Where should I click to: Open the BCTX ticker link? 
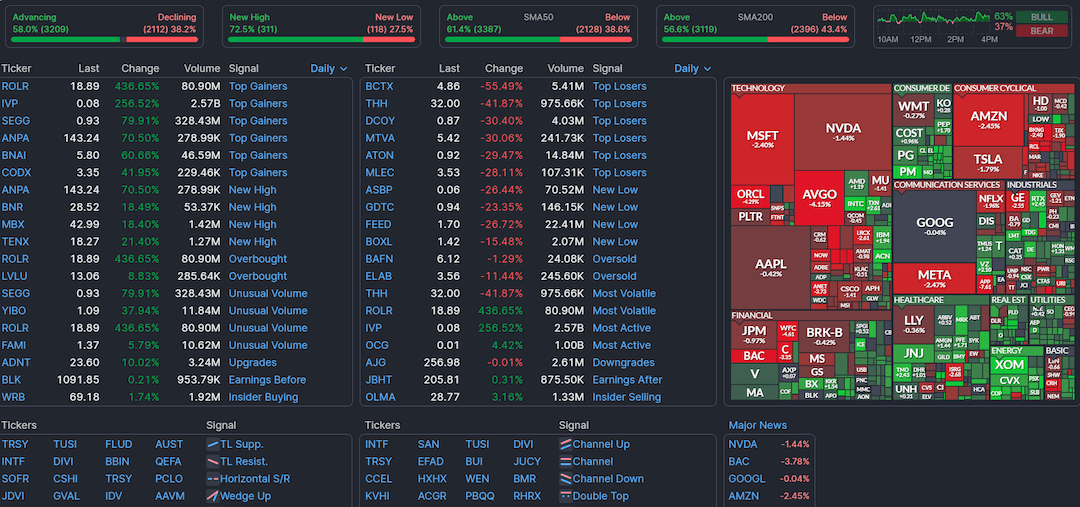pos(379,86)
